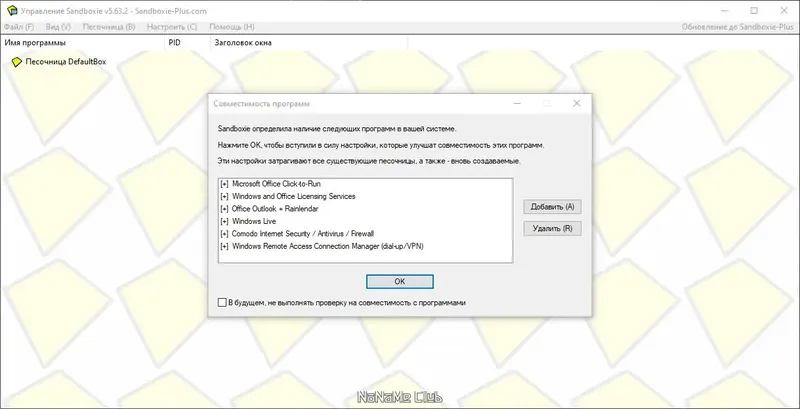Open the Файл (F) menu
Screen dimensions: 800x409
19,27
